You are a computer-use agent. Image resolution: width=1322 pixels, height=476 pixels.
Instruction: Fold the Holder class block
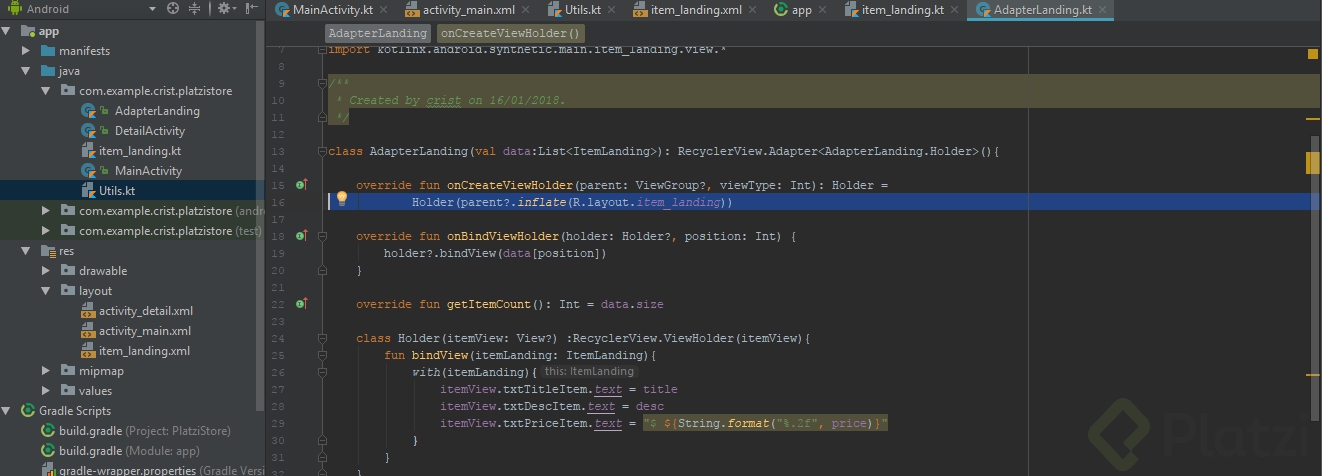[323, 339]
